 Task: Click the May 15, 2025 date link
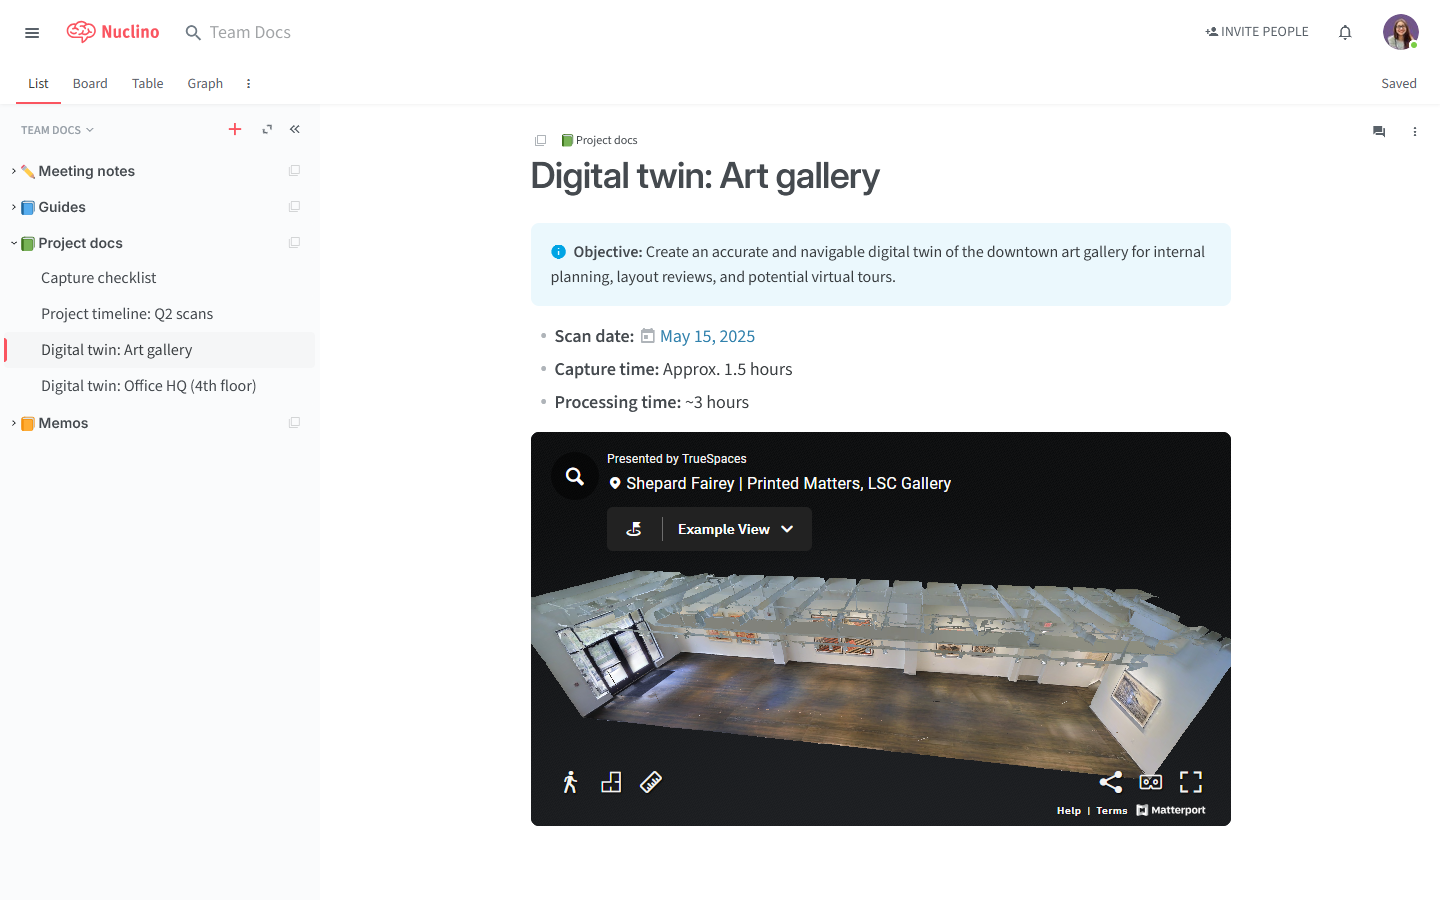(x=707, y=336)
